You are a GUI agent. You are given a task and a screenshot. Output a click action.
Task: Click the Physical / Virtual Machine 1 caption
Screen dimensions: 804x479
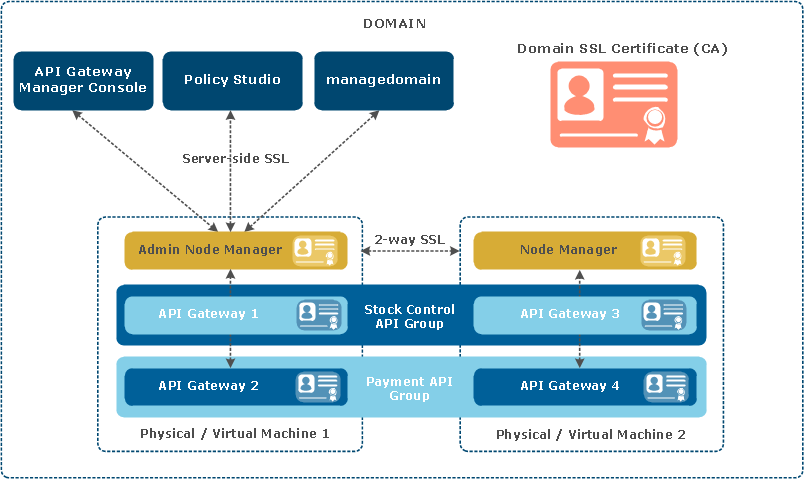(235, 434)
